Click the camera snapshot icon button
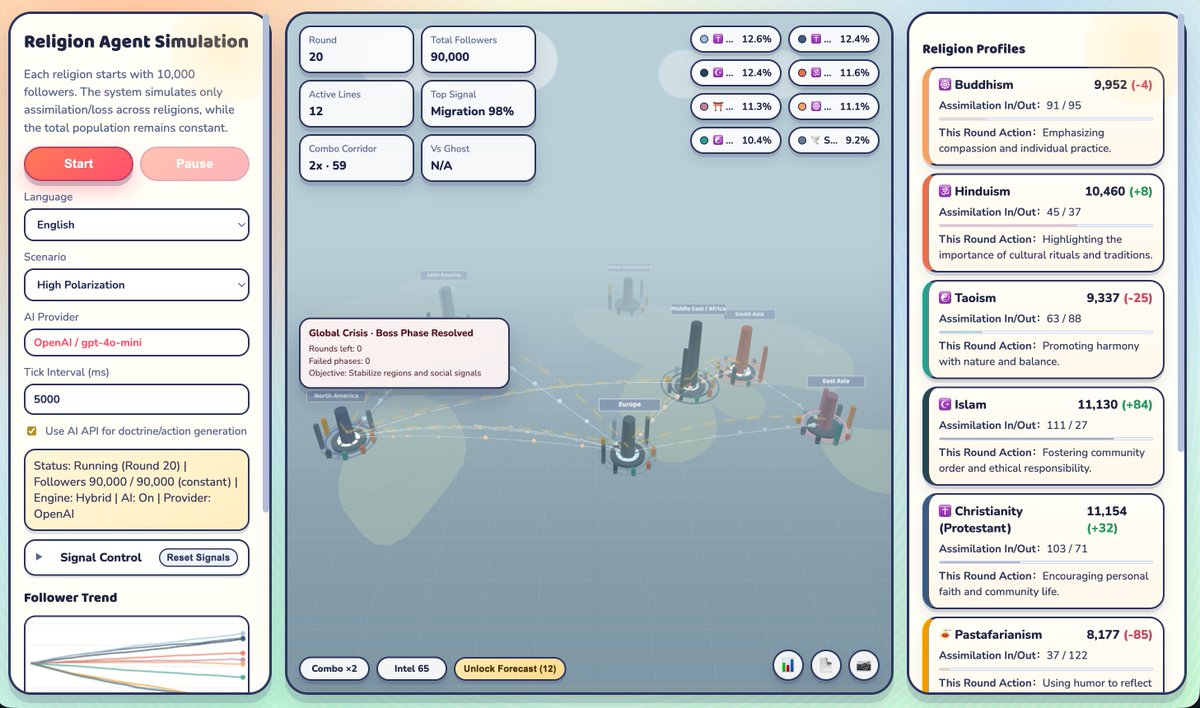Image resolution: width=1200 pixels, height=708 pixels. tap(864, 664)
